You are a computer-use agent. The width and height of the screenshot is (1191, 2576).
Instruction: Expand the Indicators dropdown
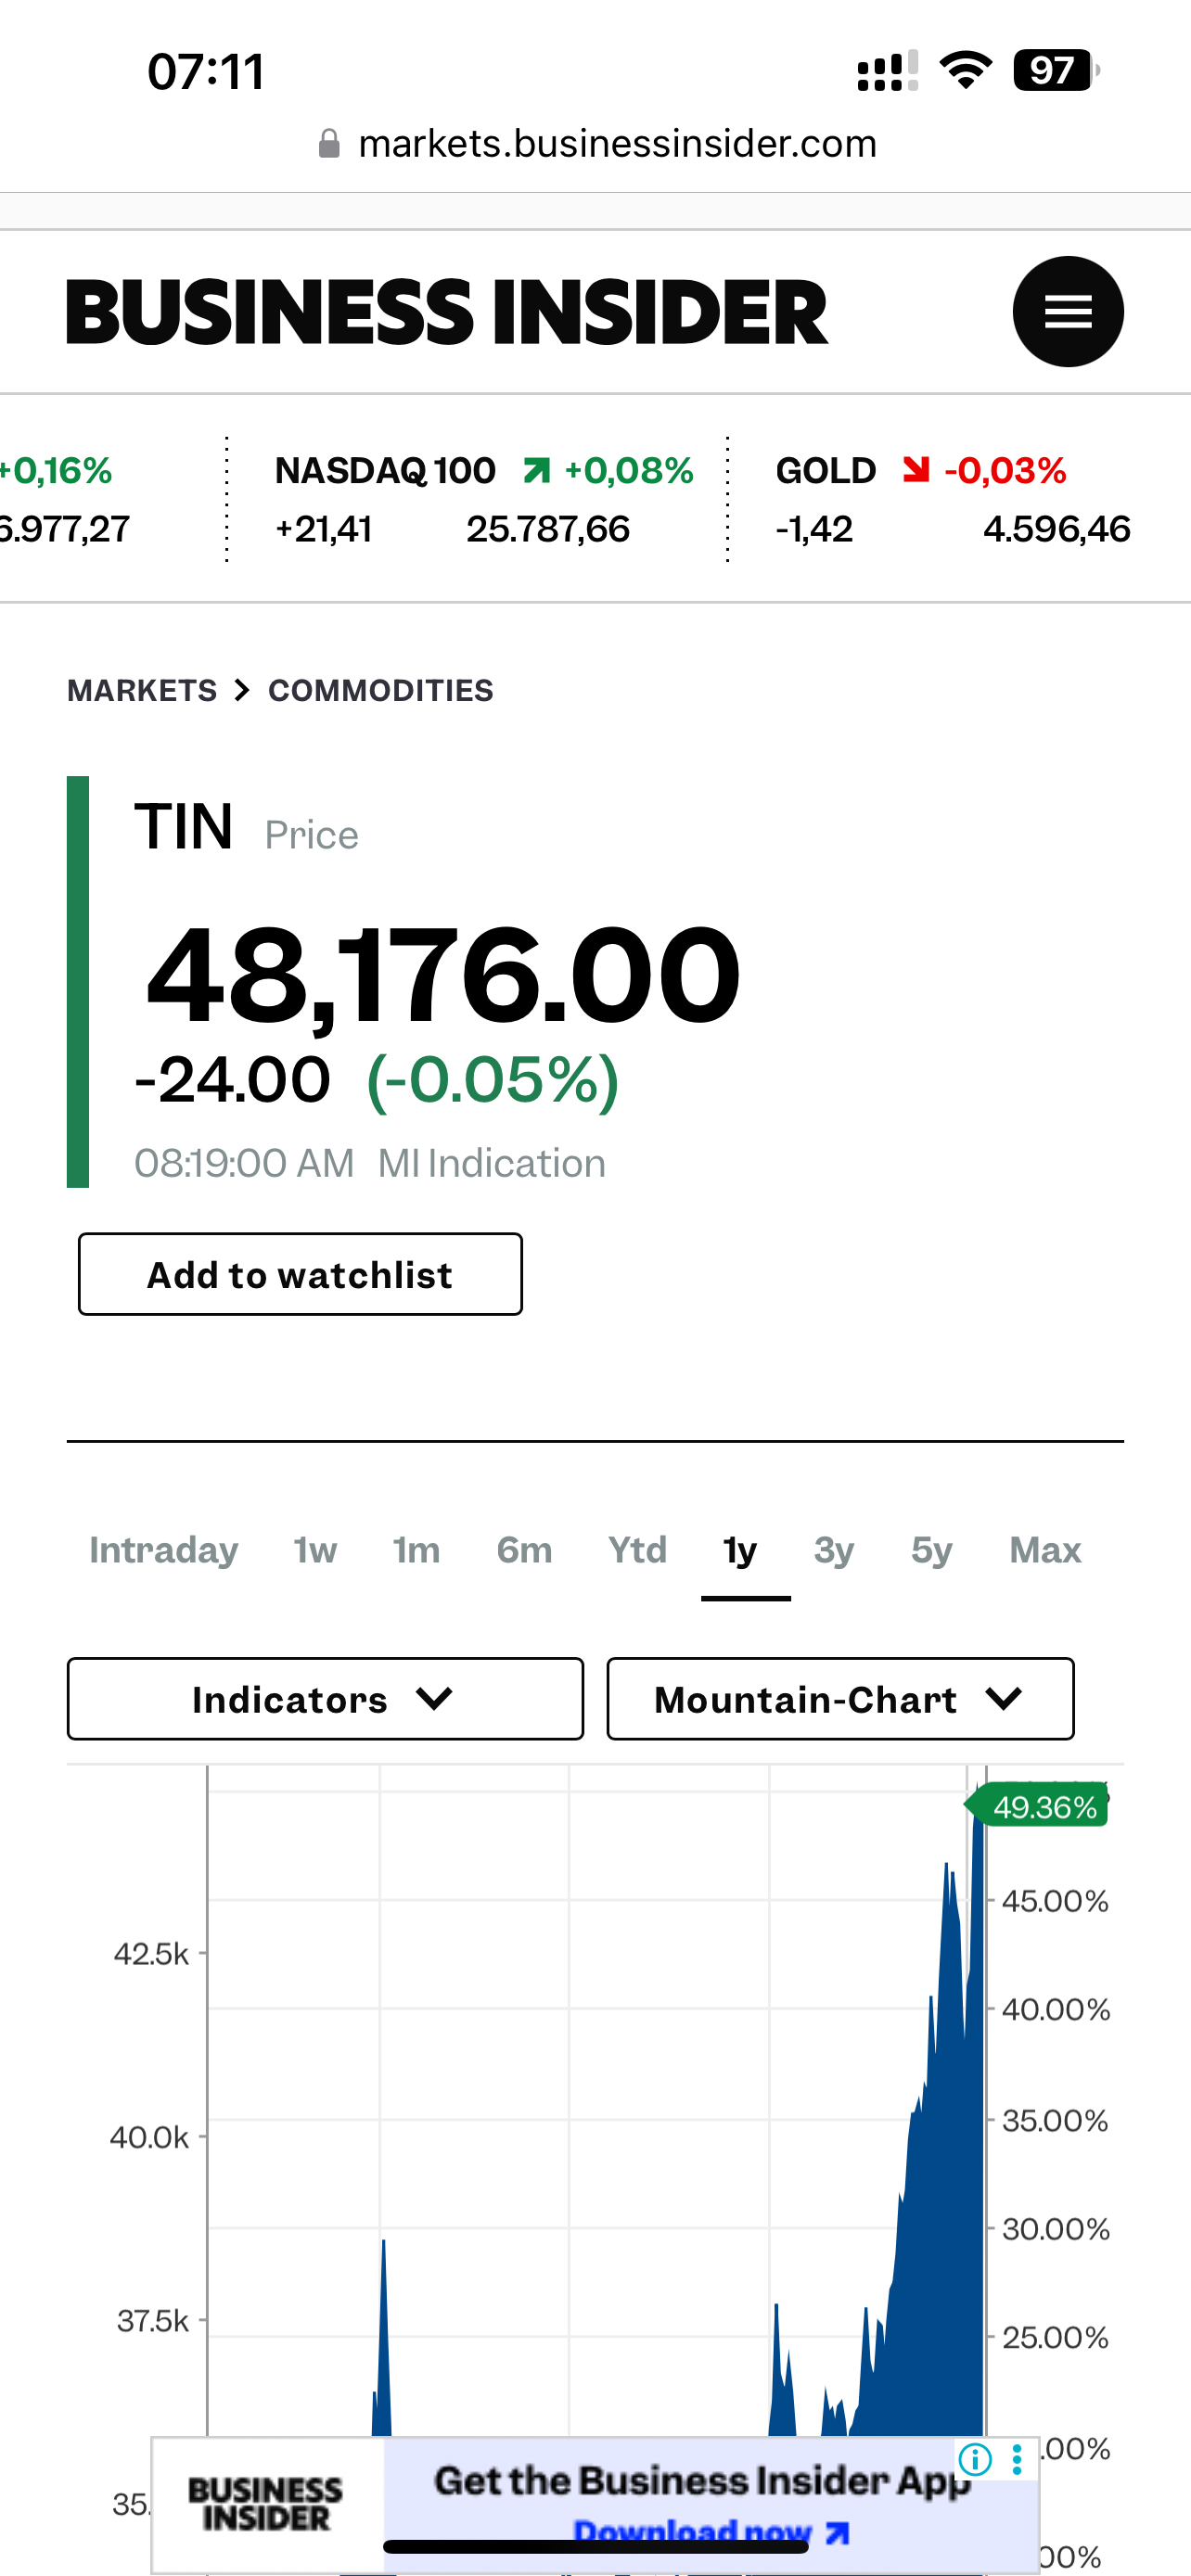click(x=325, y=1699)
